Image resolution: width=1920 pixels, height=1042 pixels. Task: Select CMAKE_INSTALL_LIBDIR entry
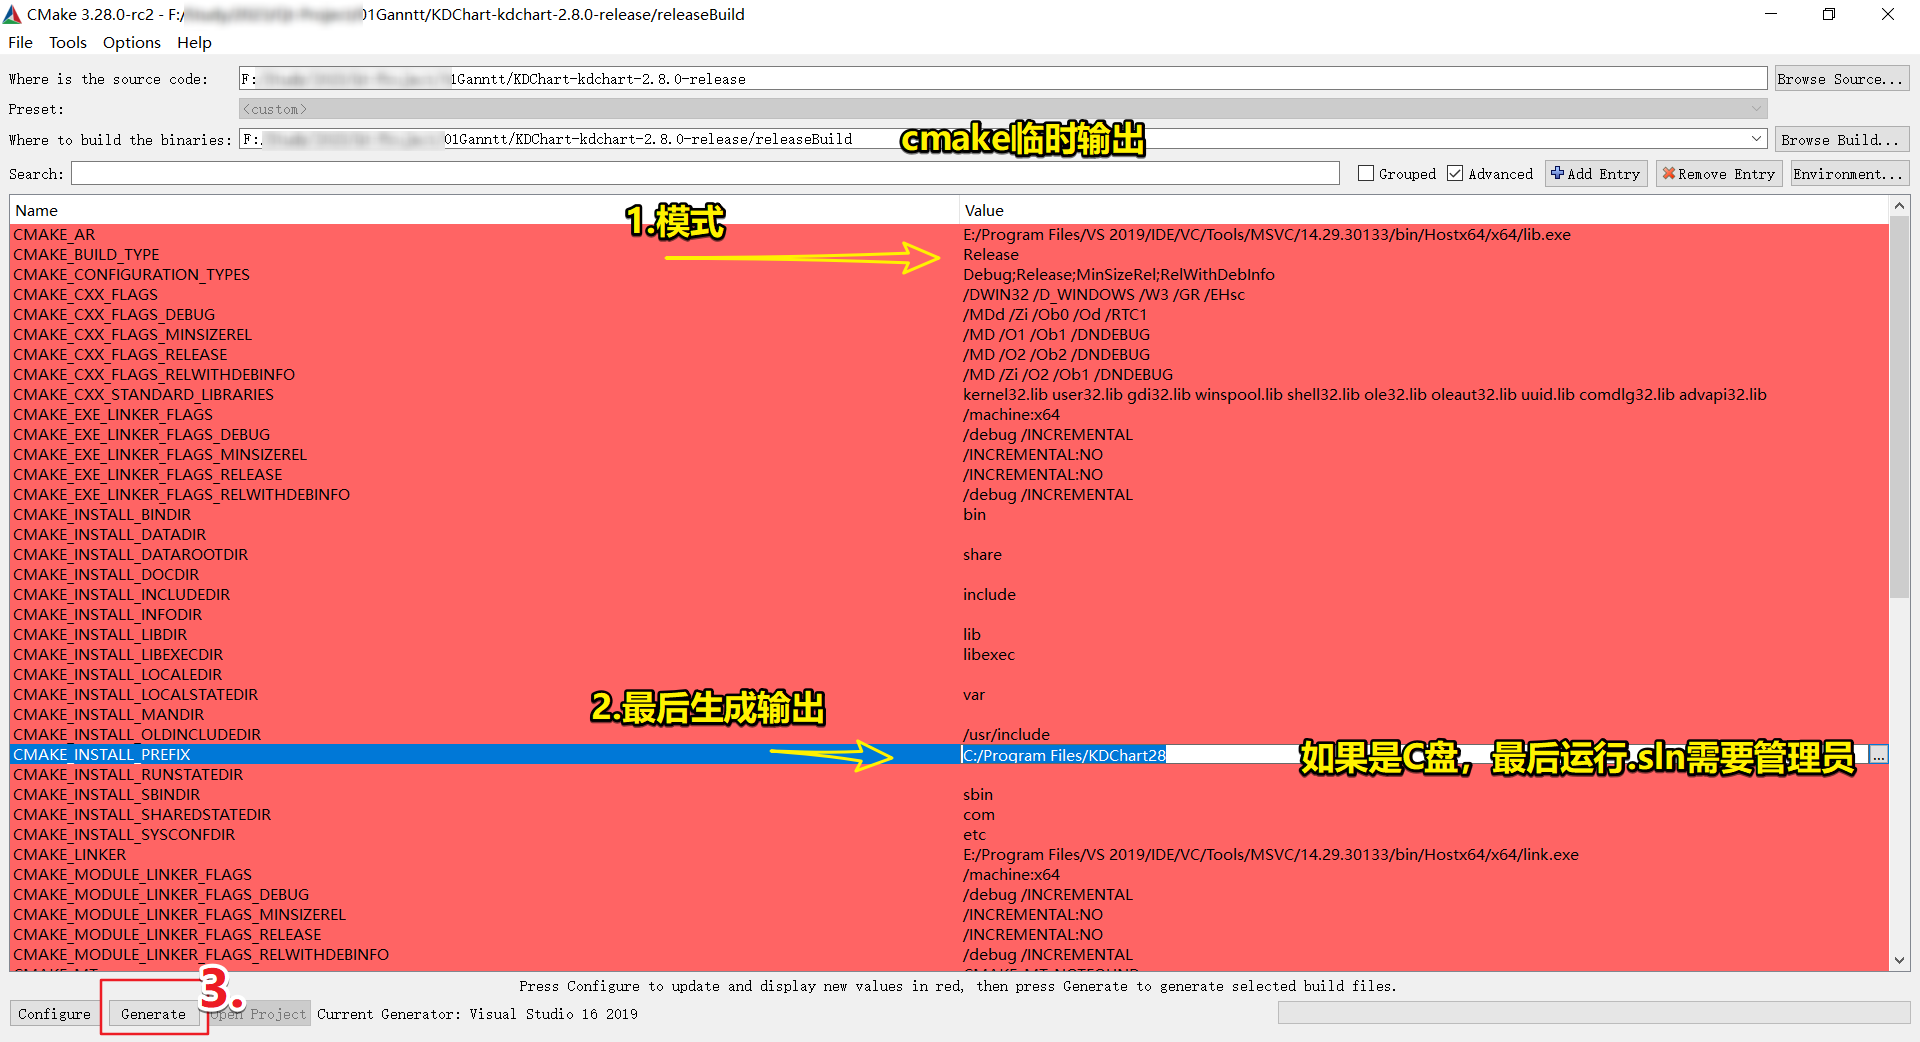(x=100, y=634)
